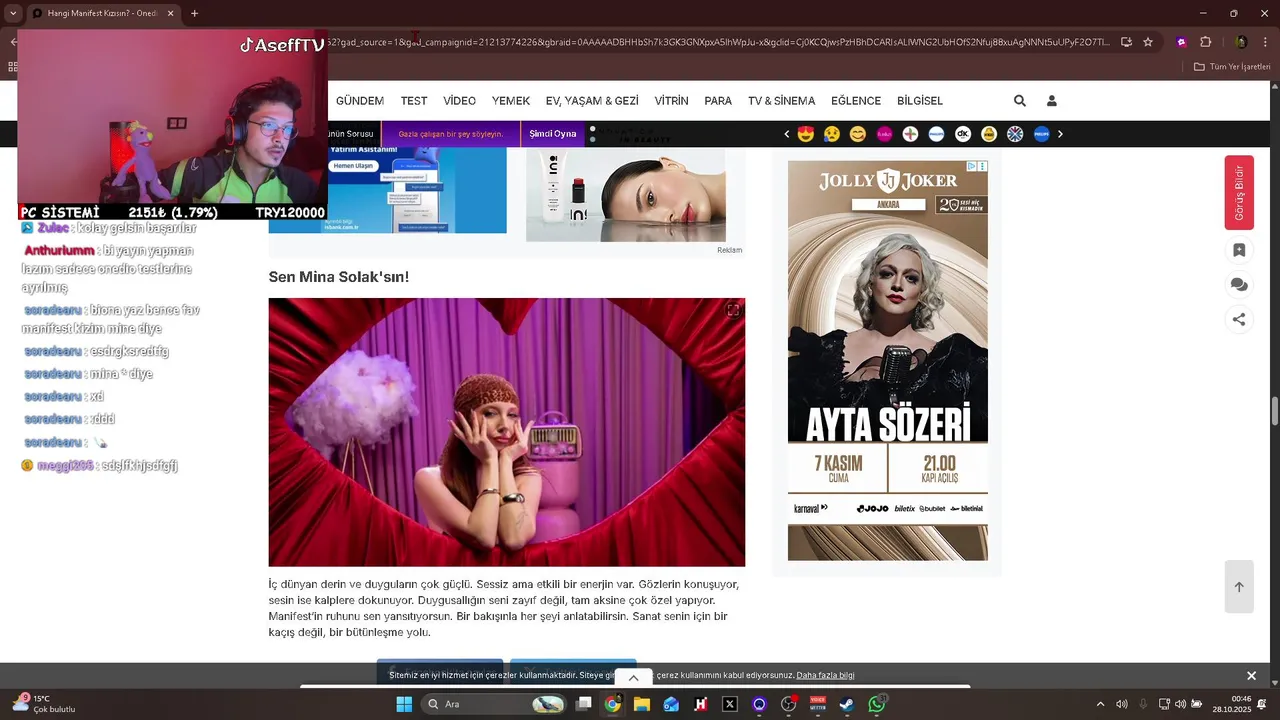Open Chrome extensions puzzle icon
The width and height of the screenshot is (1280, 720).
pyautogui.click(x=1206, y=42)
